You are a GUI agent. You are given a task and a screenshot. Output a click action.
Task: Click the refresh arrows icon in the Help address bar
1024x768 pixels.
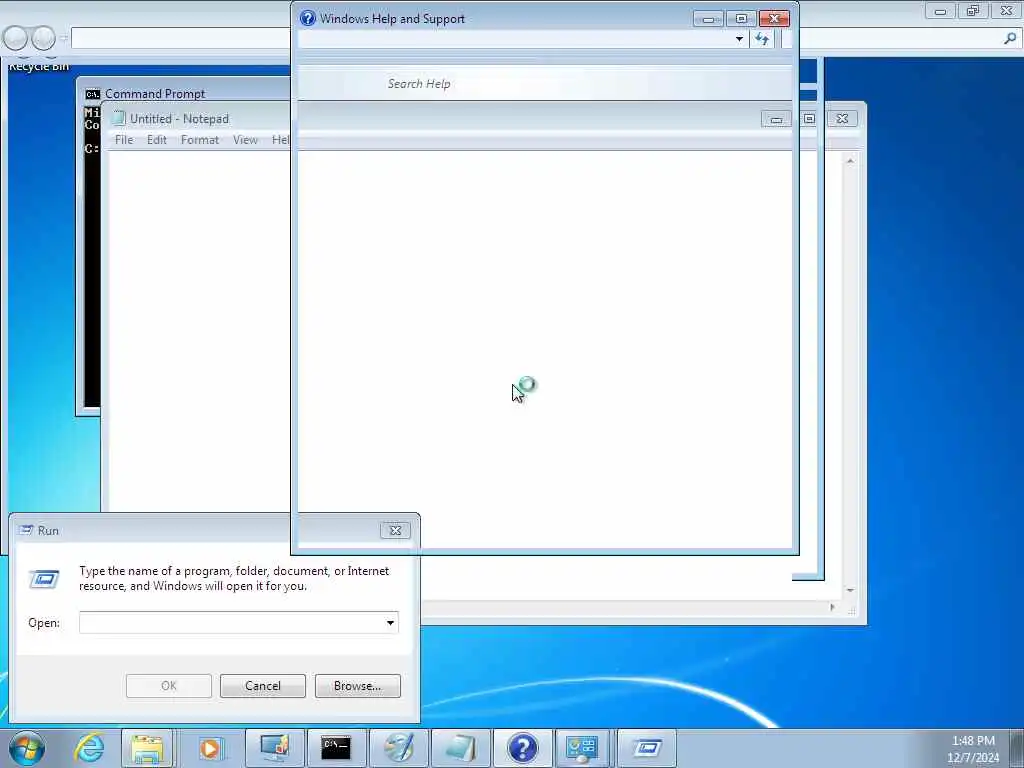(x=762, y=39)
